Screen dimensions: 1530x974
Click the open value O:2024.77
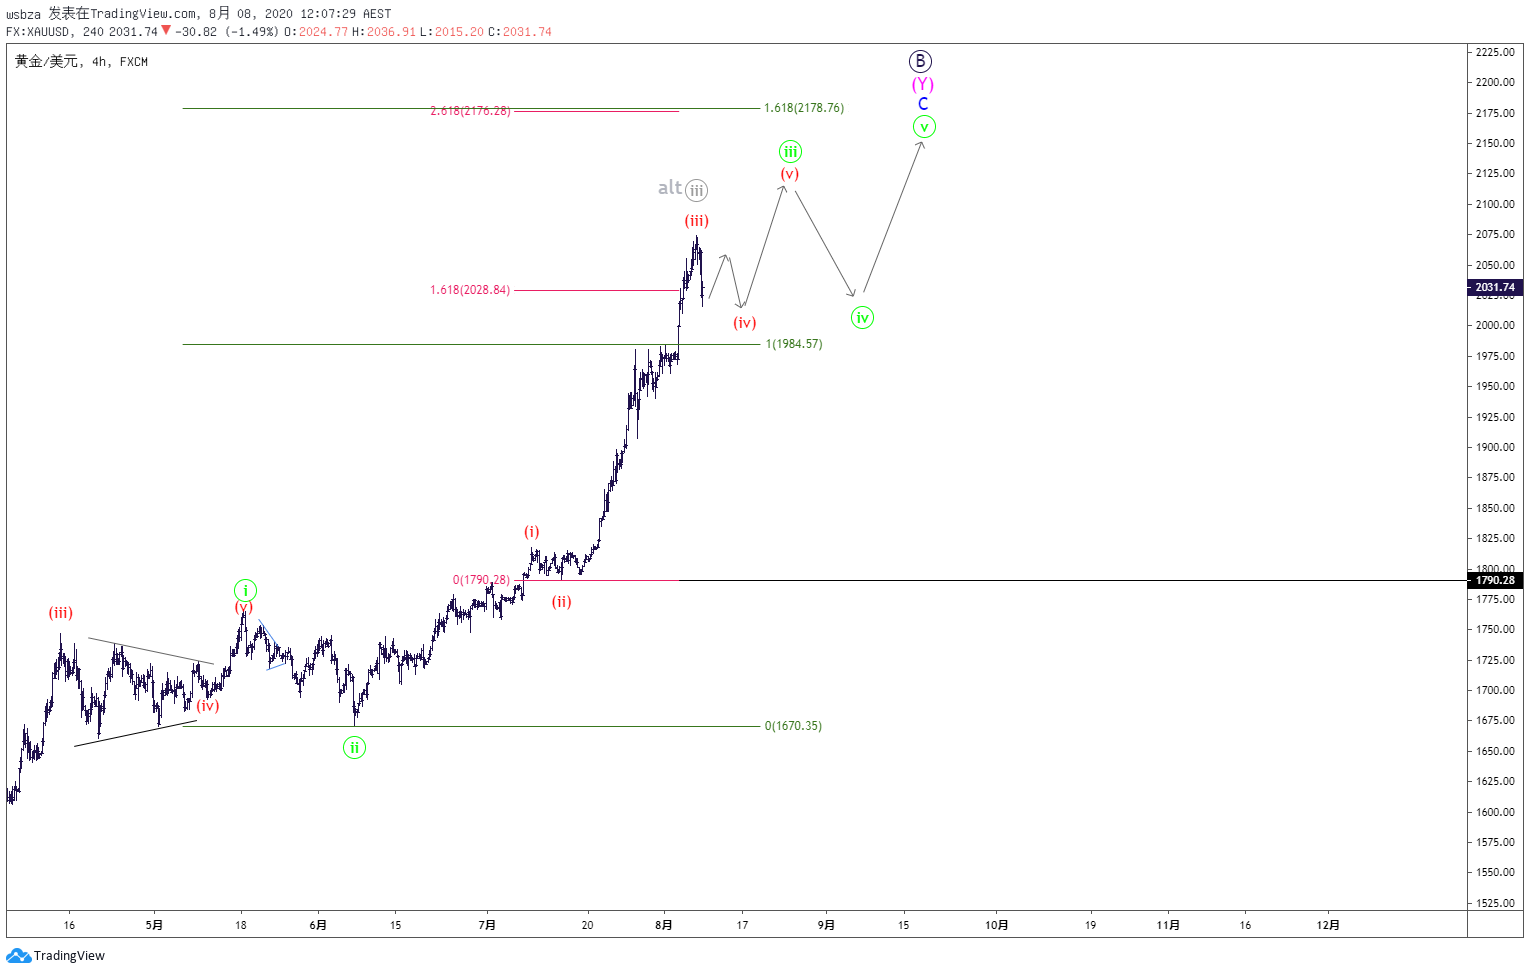316,32
